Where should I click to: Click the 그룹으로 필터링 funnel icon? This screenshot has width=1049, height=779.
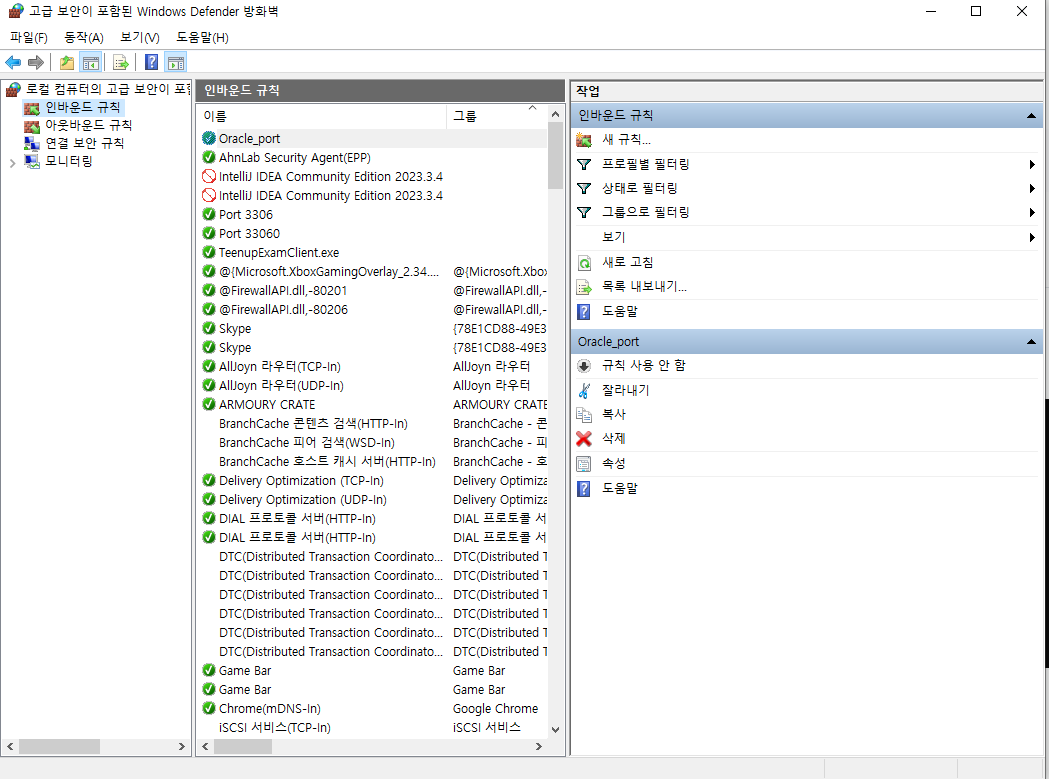tap(584, 213)
